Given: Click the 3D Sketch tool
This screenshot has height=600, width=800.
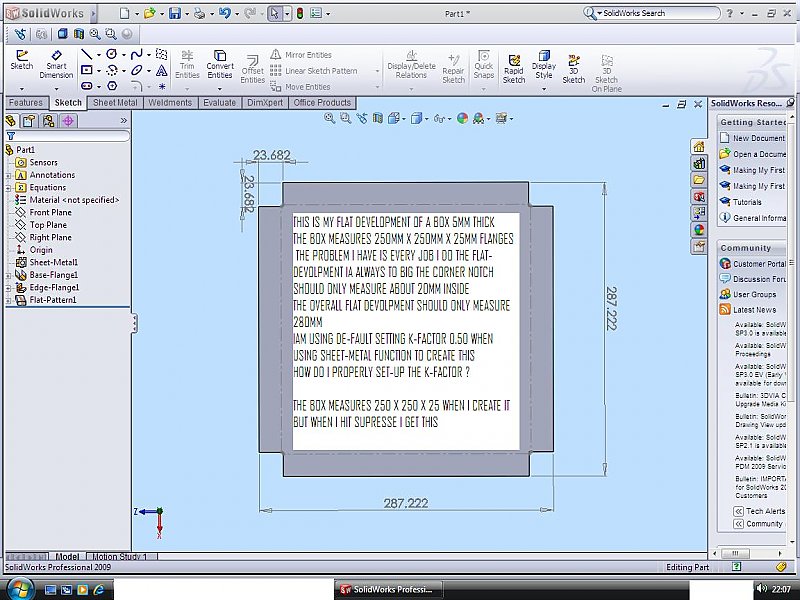Looking at the screenshot, I should tap(573, 68).
